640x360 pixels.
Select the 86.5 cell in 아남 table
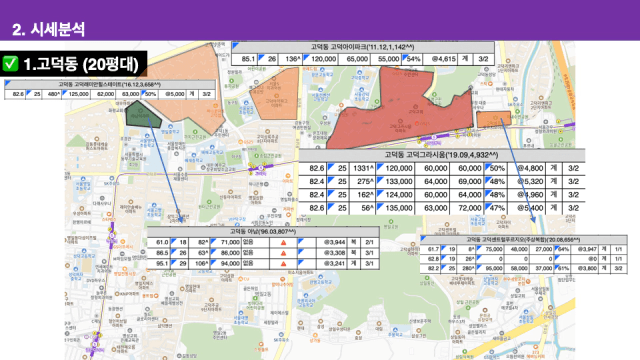pyautogui.click(x=159, y=253)
